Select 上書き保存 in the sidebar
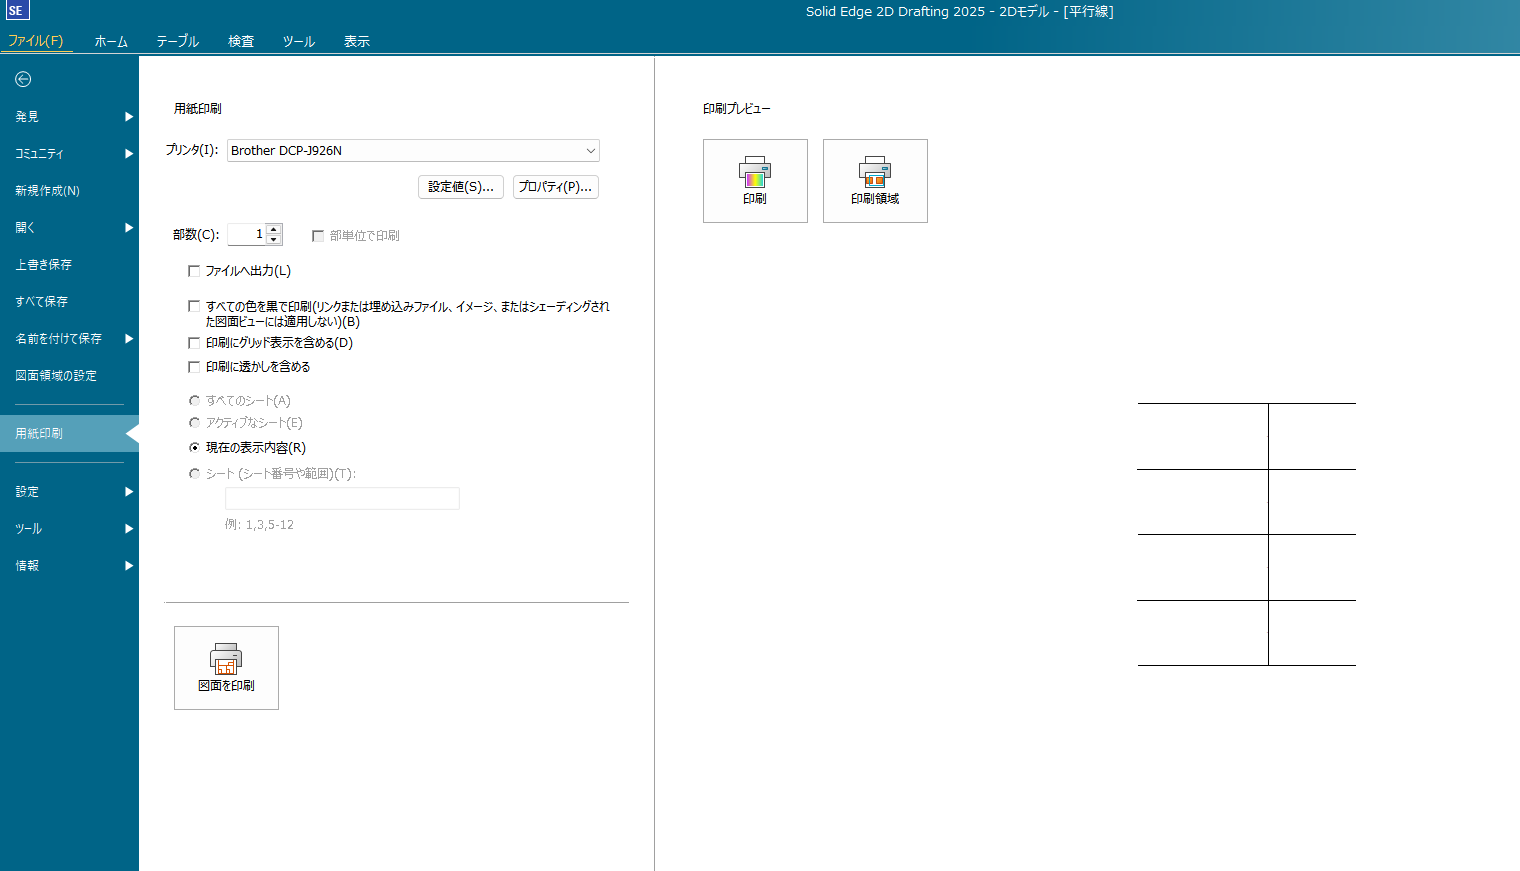 [x=69, y=265]
